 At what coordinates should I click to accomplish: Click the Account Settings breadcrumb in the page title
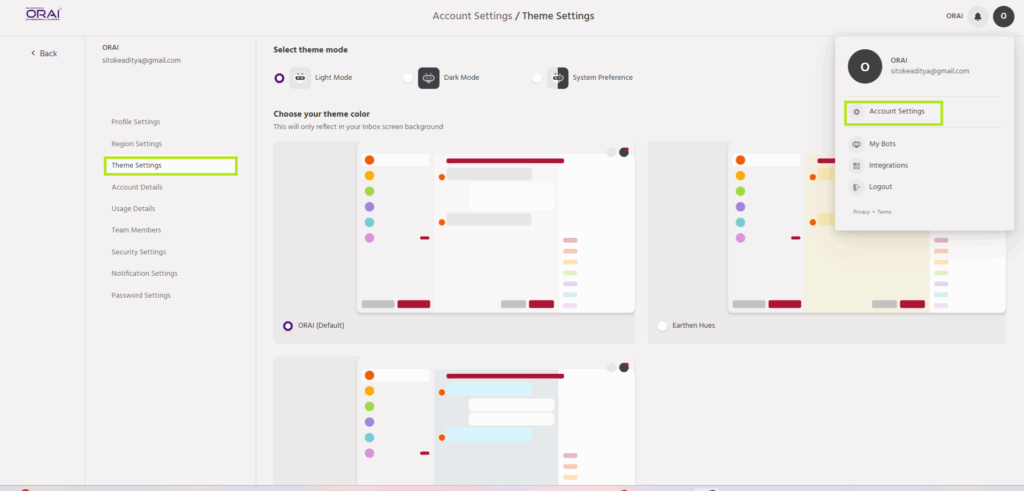coord(472,16)
